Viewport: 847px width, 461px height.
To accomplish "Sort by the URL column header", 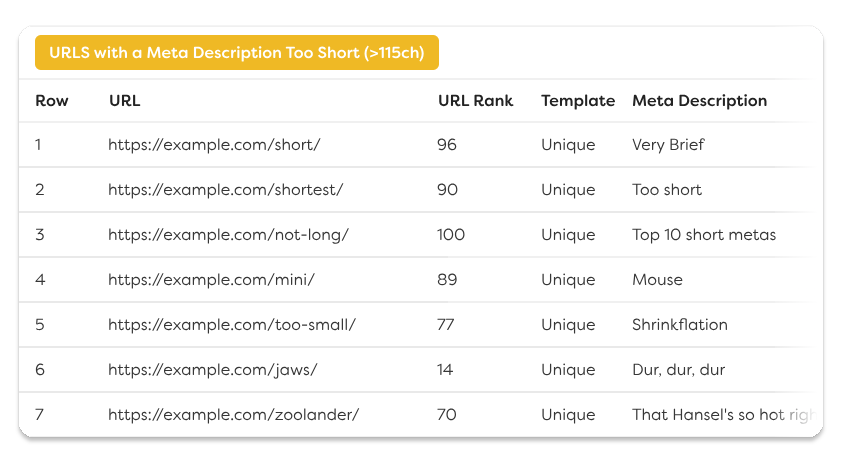I will (125, 101).
